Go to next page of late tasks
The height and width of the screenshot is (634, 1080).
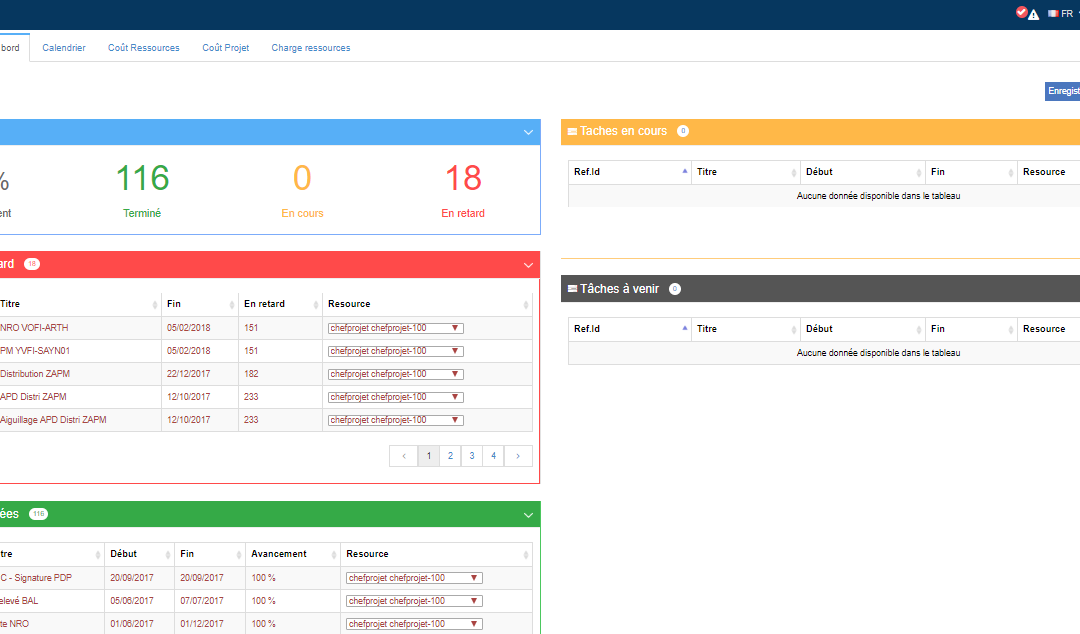518,456
